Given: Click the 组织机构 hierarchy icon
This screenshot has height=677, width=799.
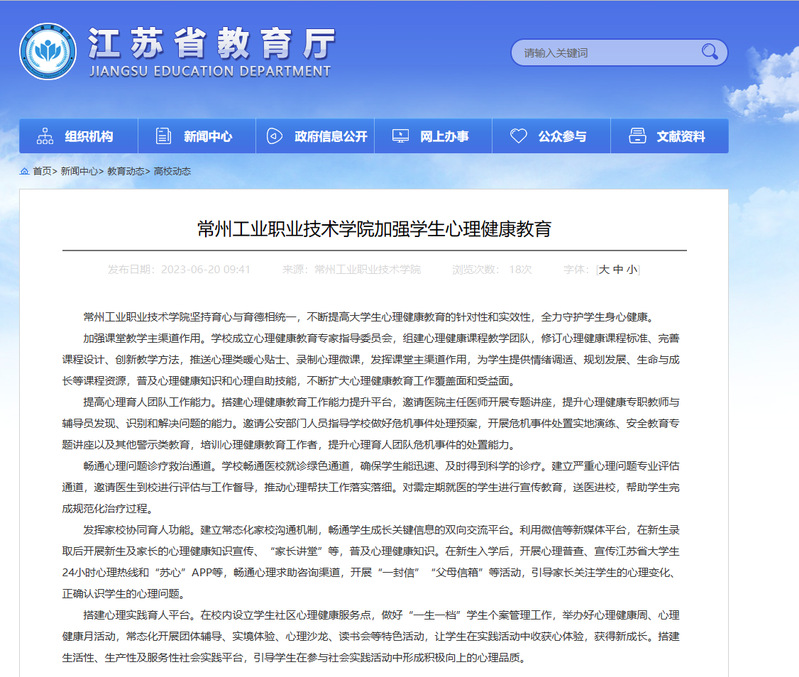Looking at the screenshot, I should coord(44,136).
